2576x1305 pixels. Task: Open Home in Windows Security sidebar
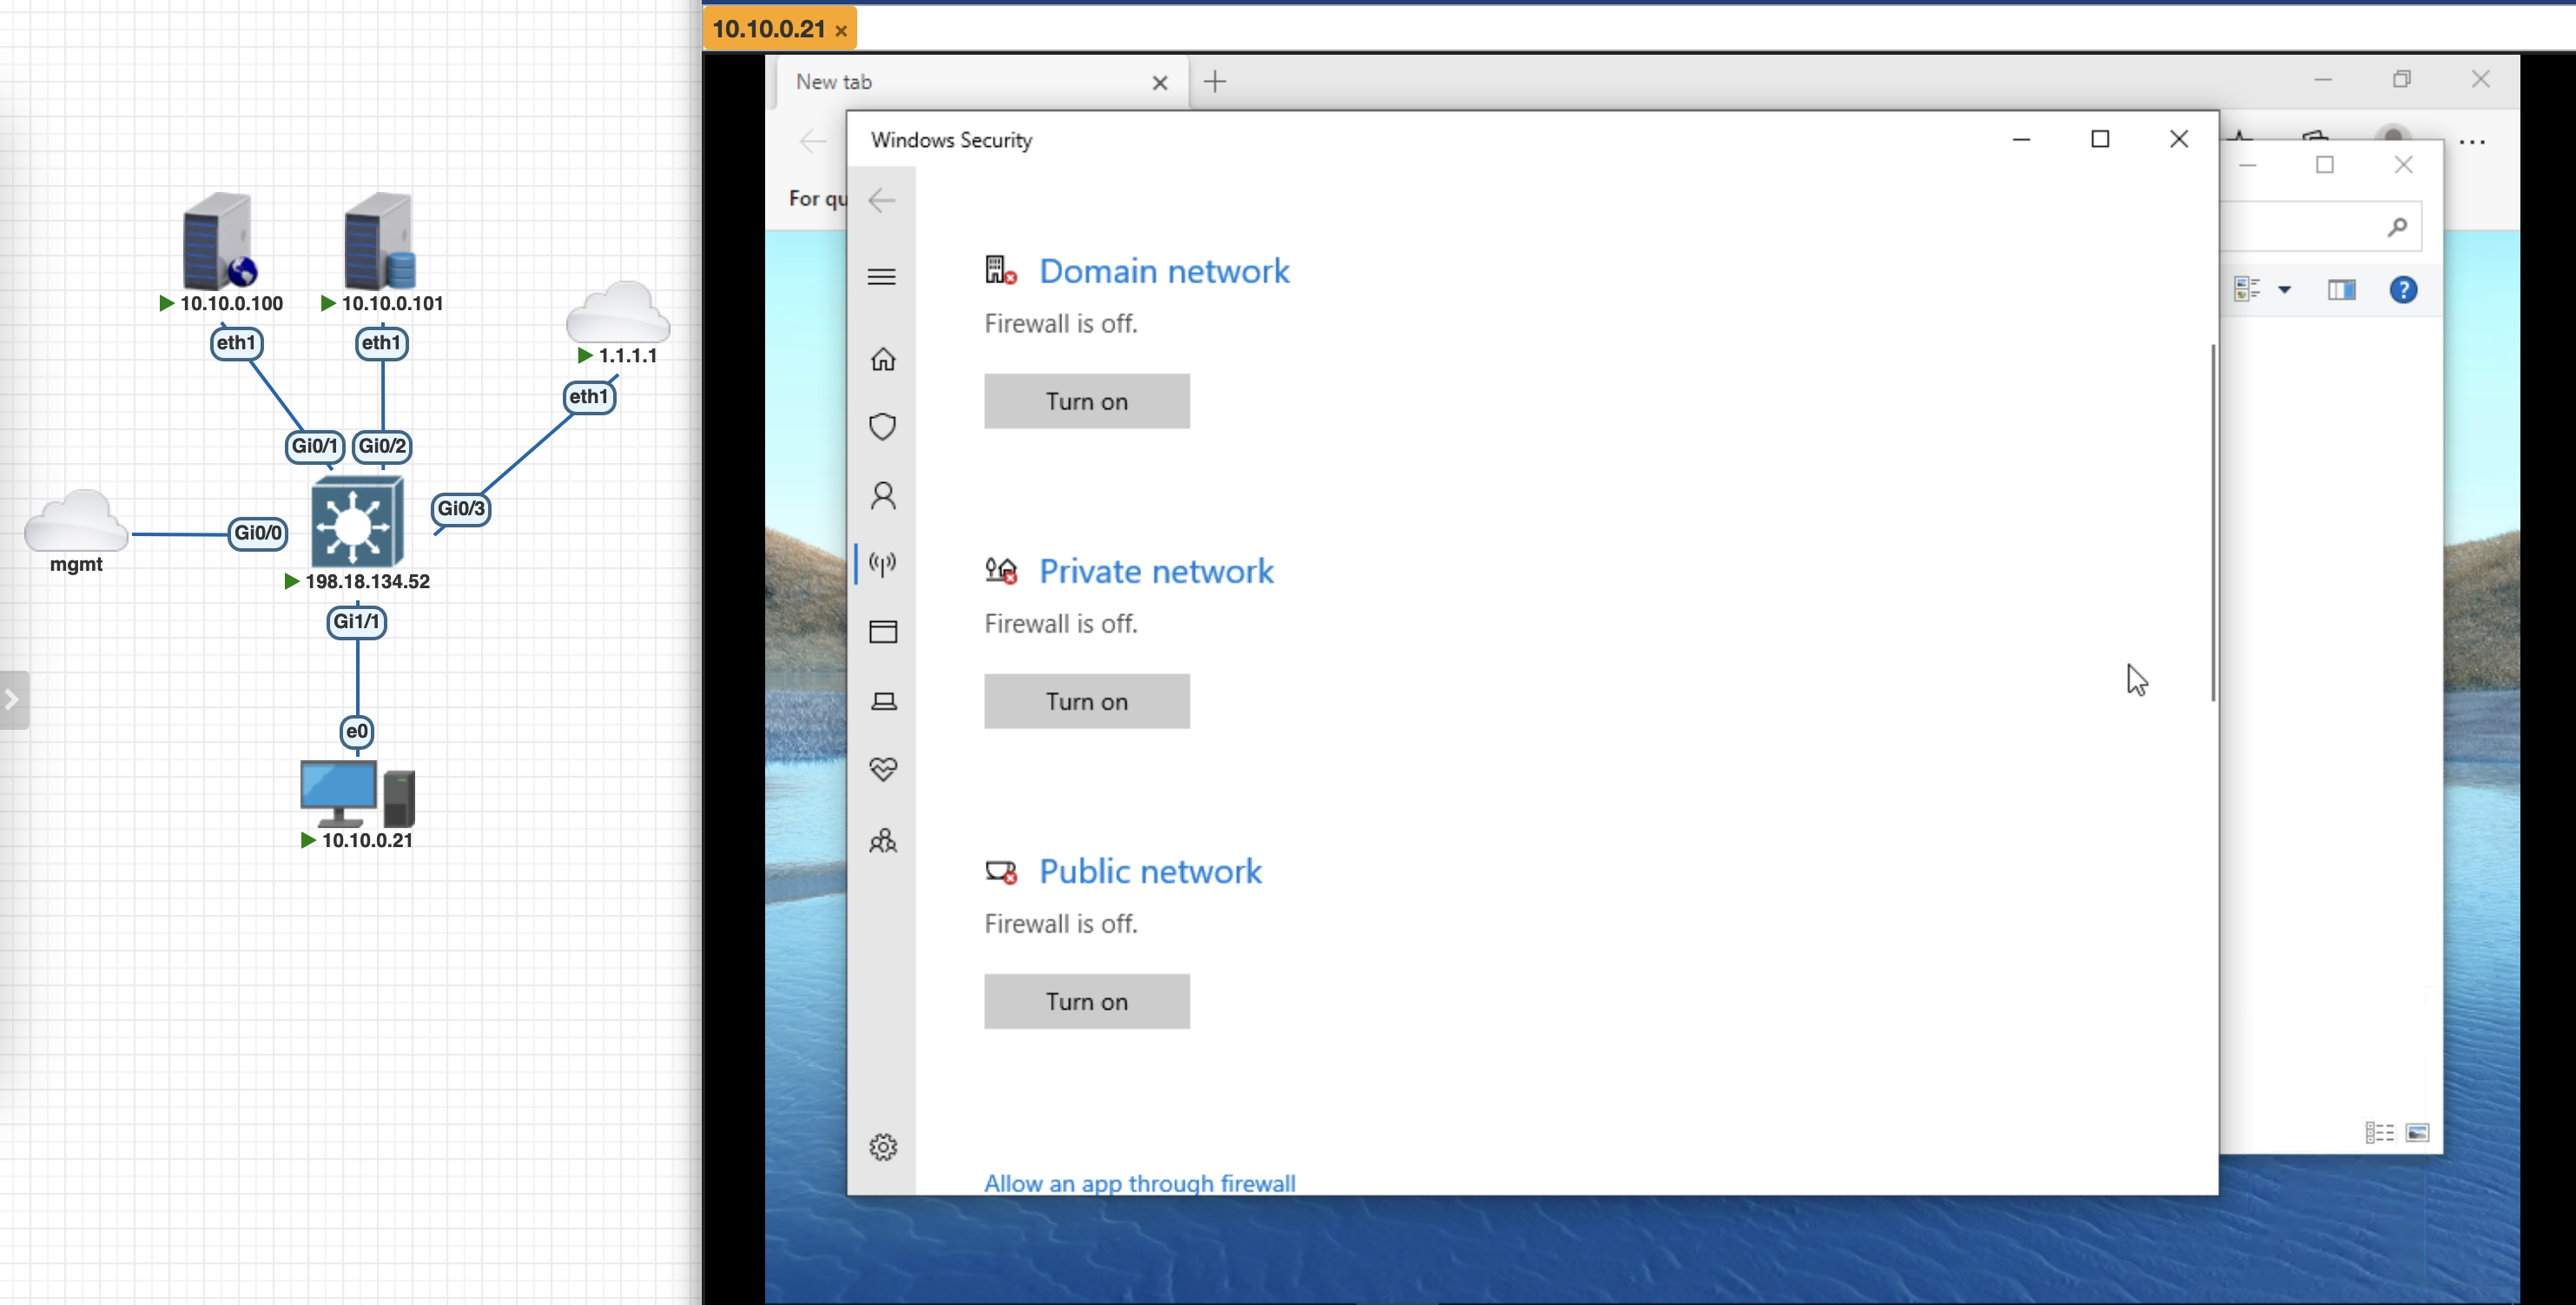click(x=882, y=359)
